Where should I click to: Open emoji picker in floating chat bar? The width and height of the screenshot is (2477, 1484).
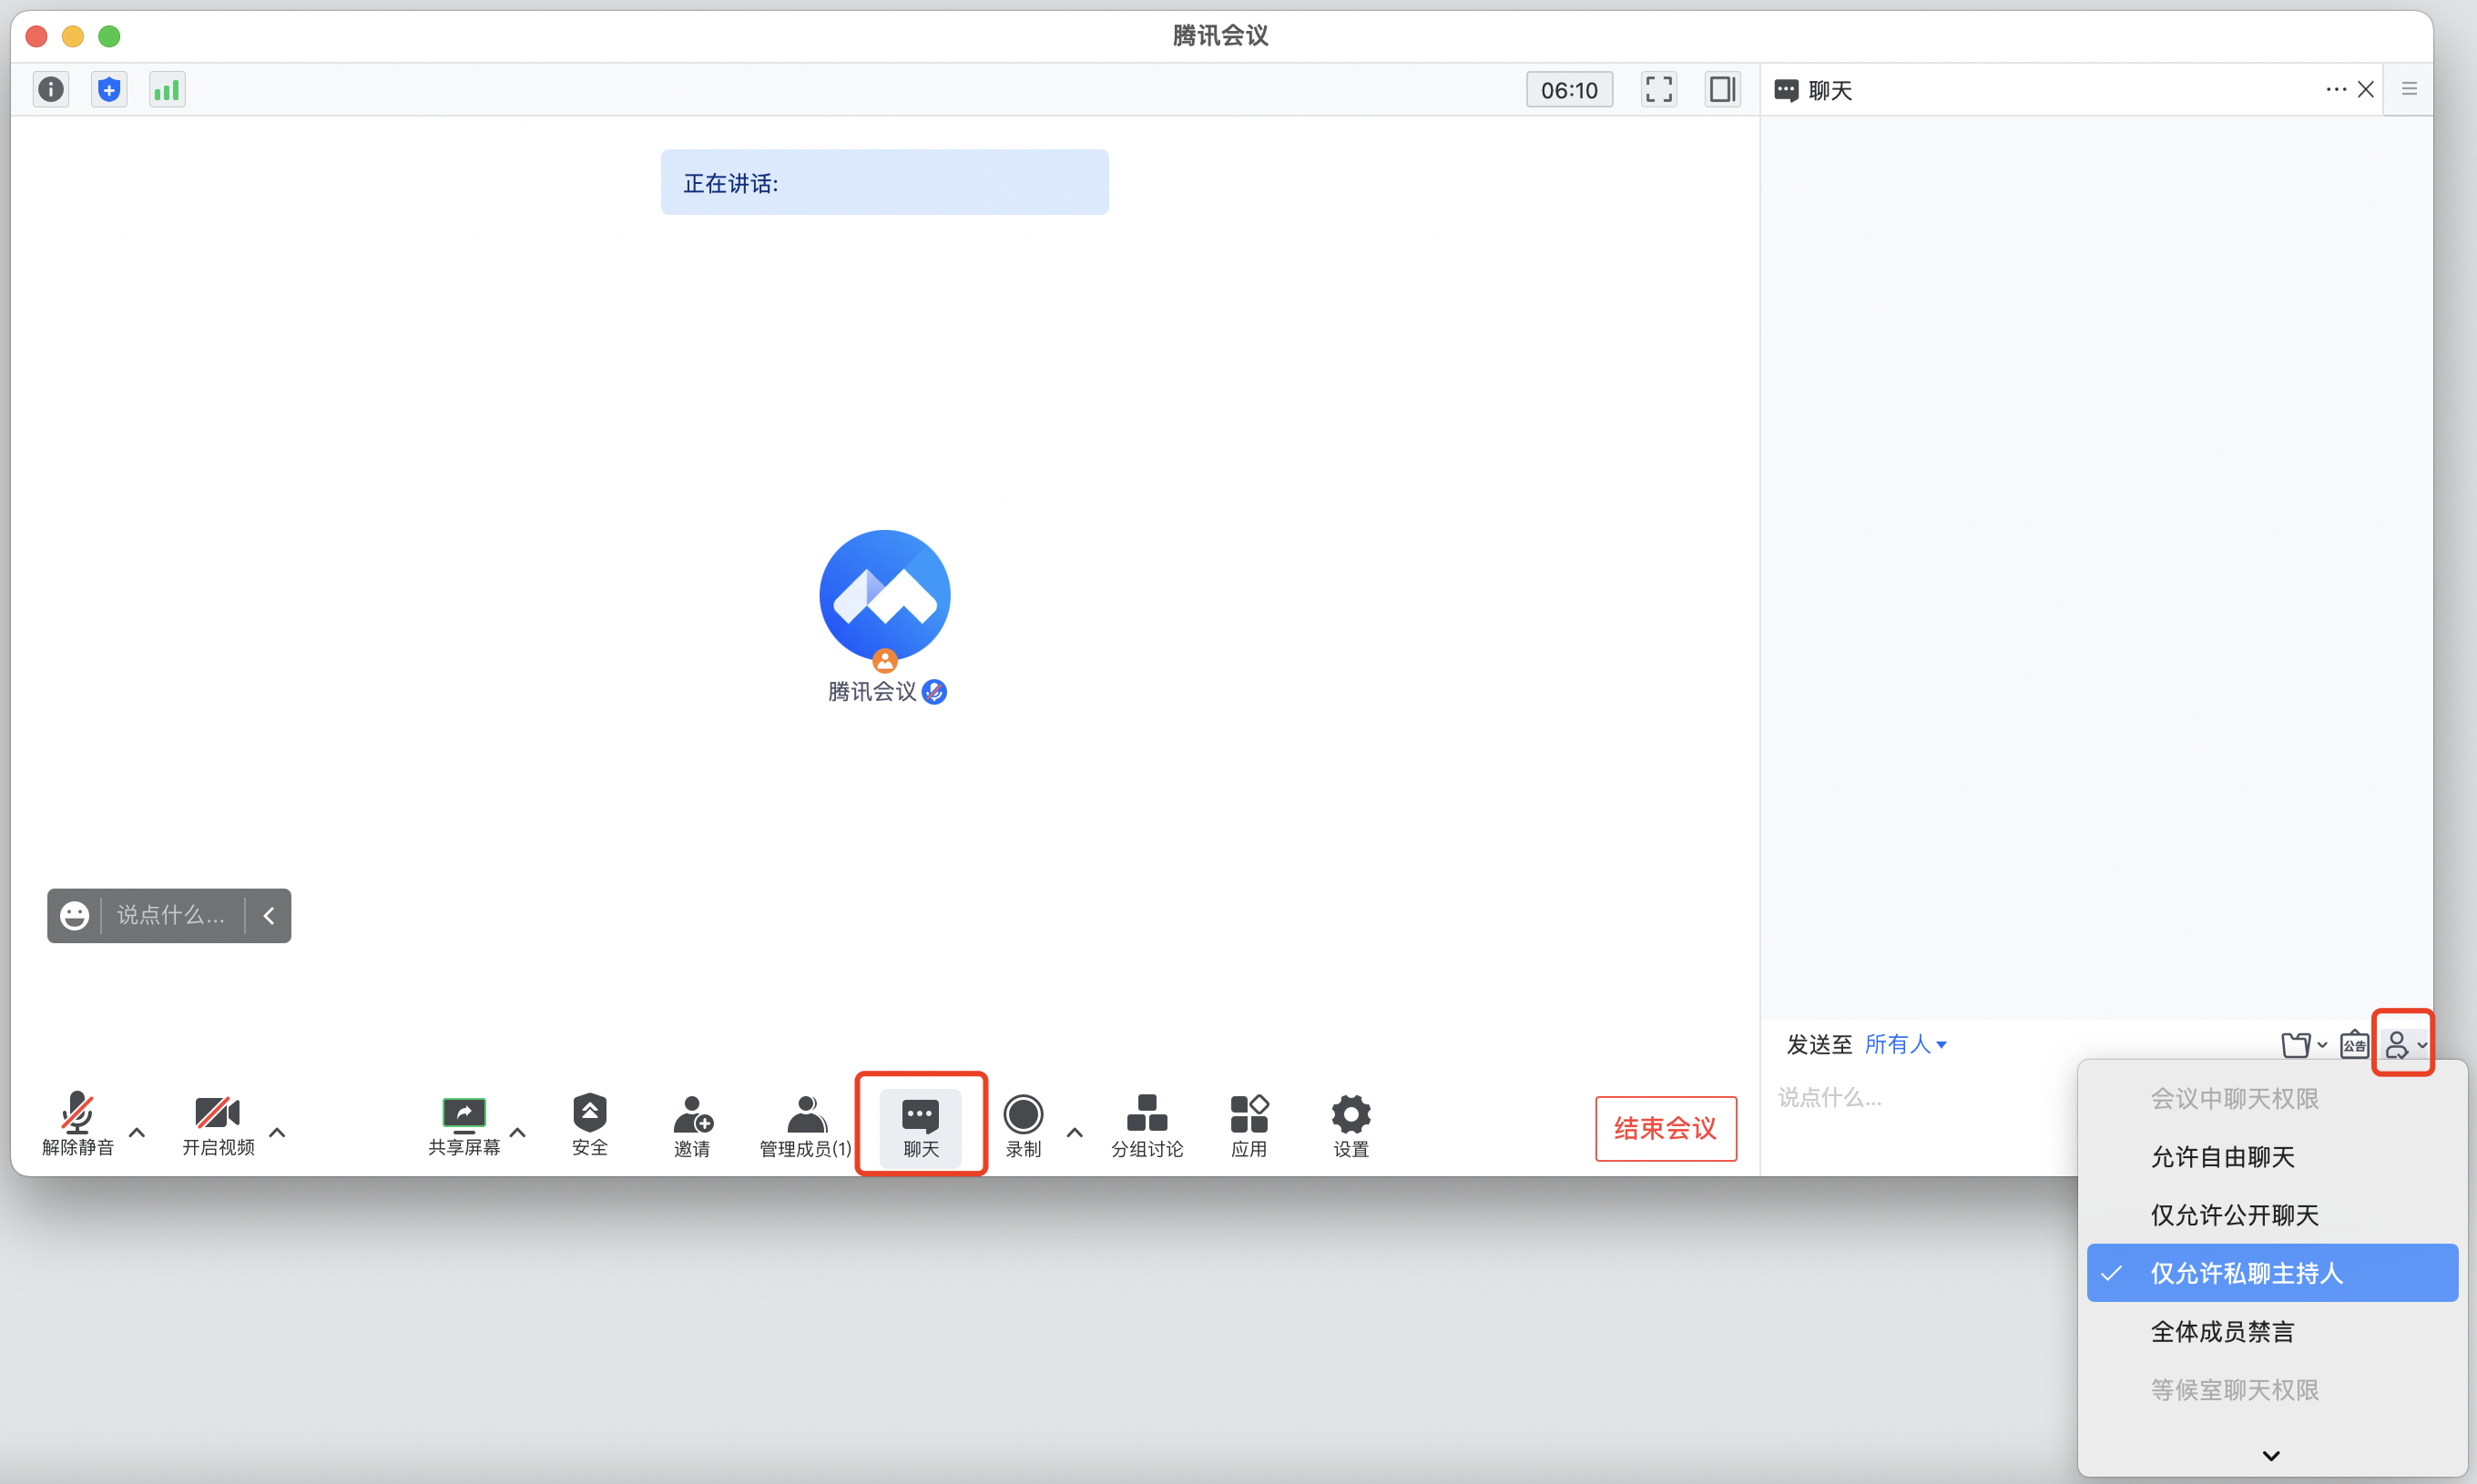[x=75, y=916]
